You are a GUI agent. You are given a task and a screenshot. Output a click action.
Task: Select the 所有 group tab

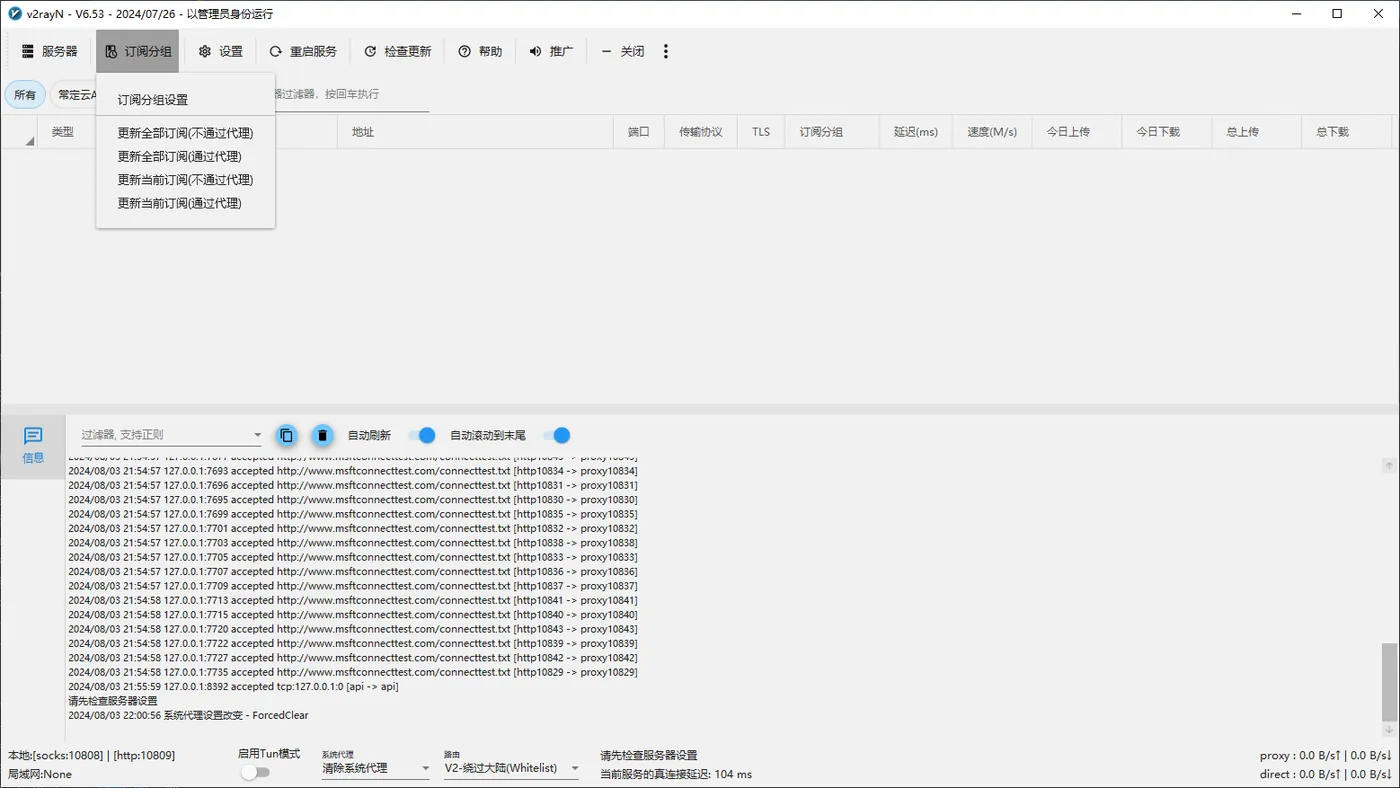coord(25,95)
